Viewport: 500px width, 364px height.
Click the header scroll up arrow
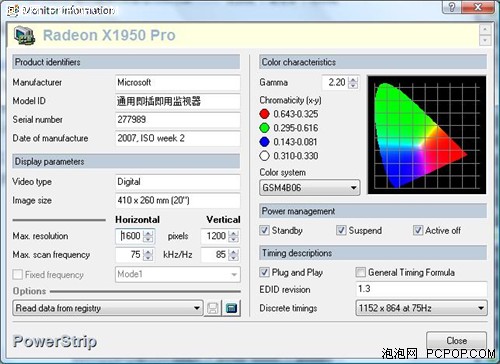coord(485,30)
